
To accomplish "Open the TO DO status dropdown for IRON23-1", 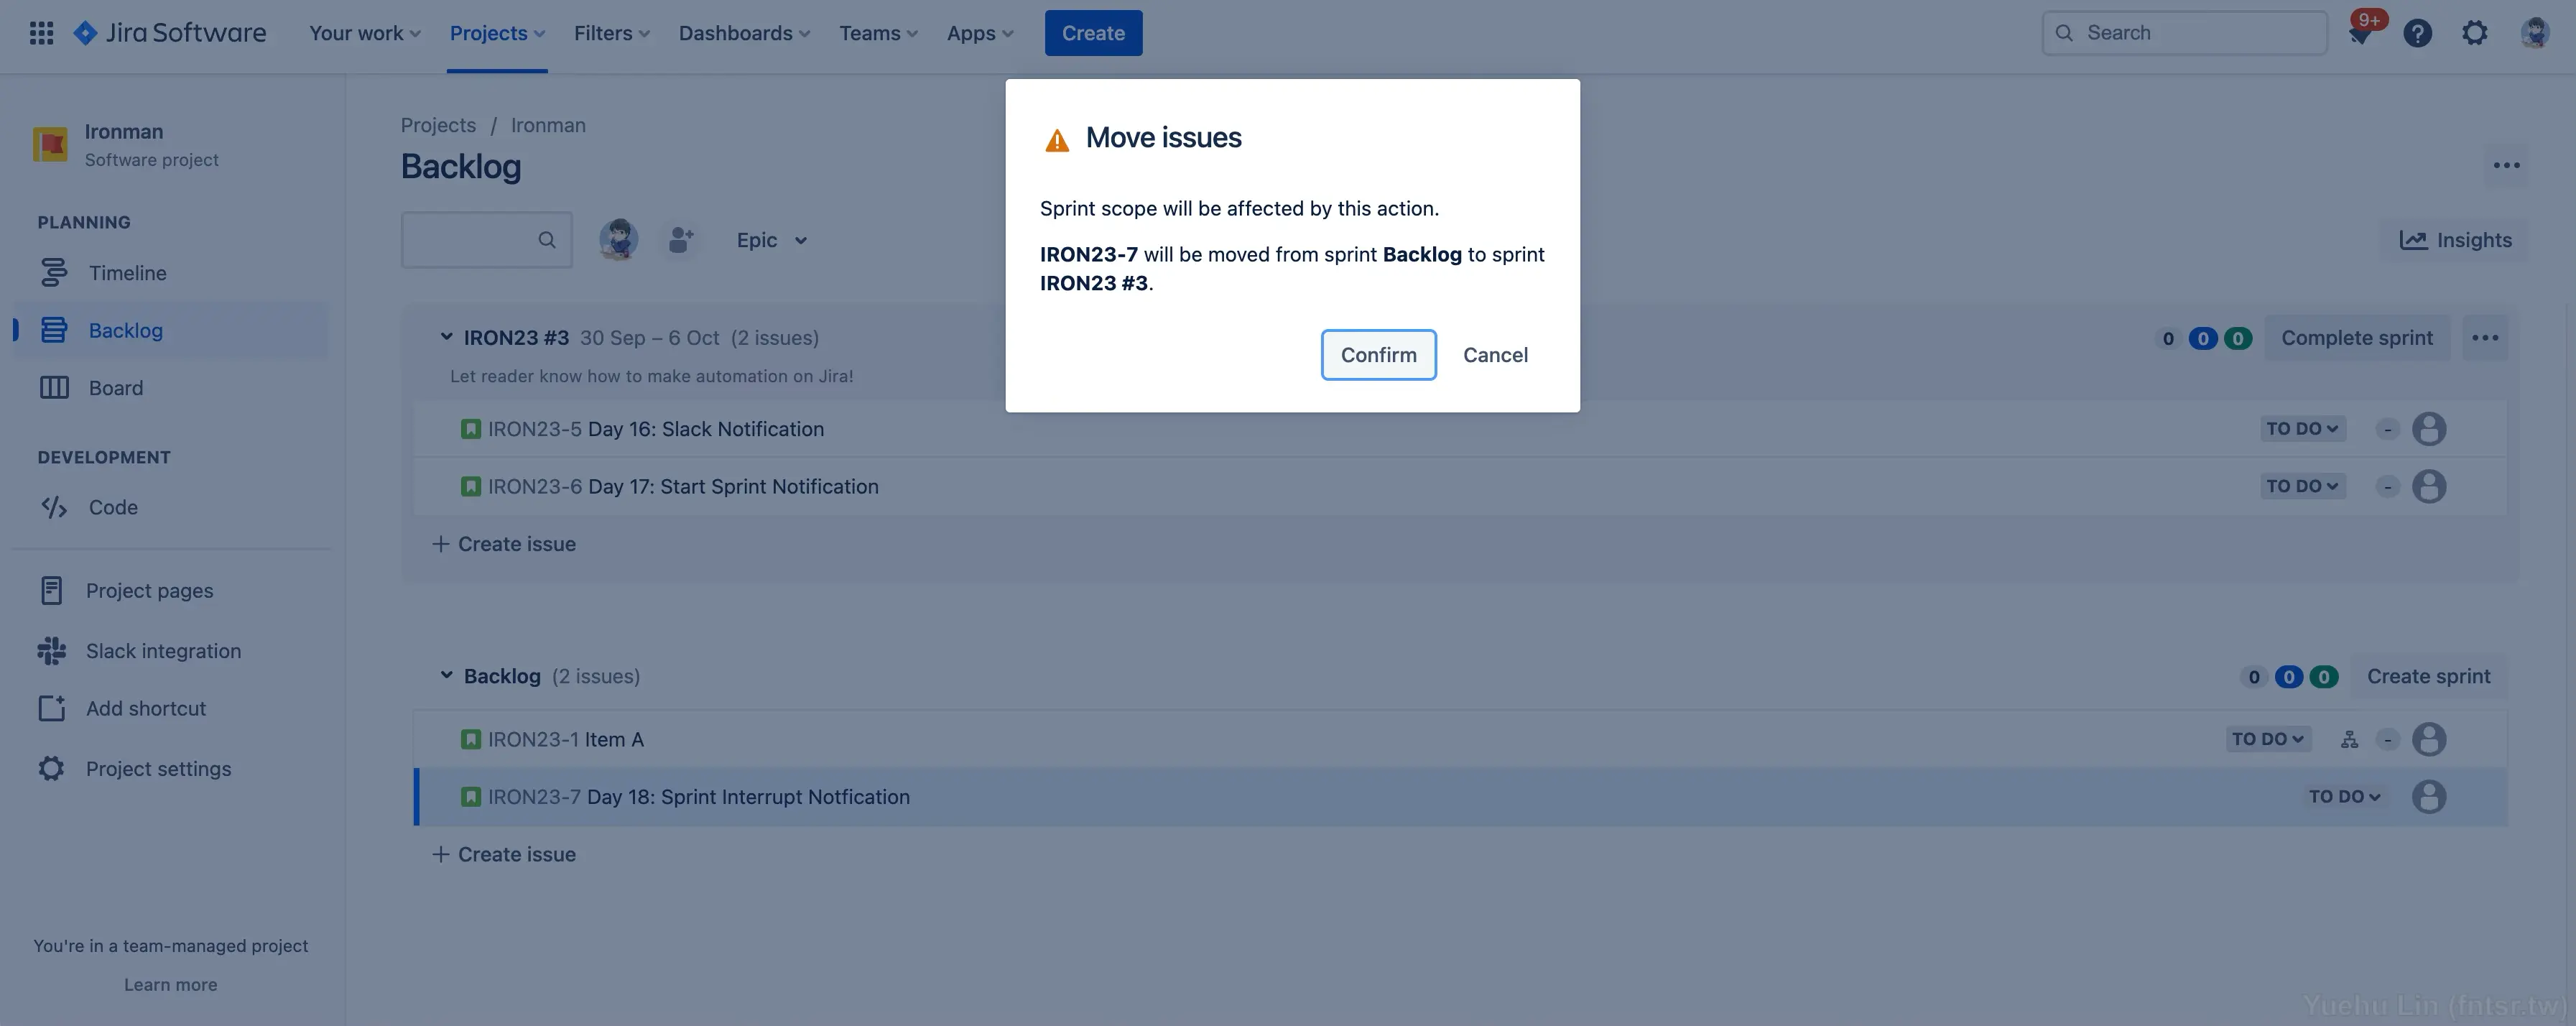I will (x=2268, y=739).
